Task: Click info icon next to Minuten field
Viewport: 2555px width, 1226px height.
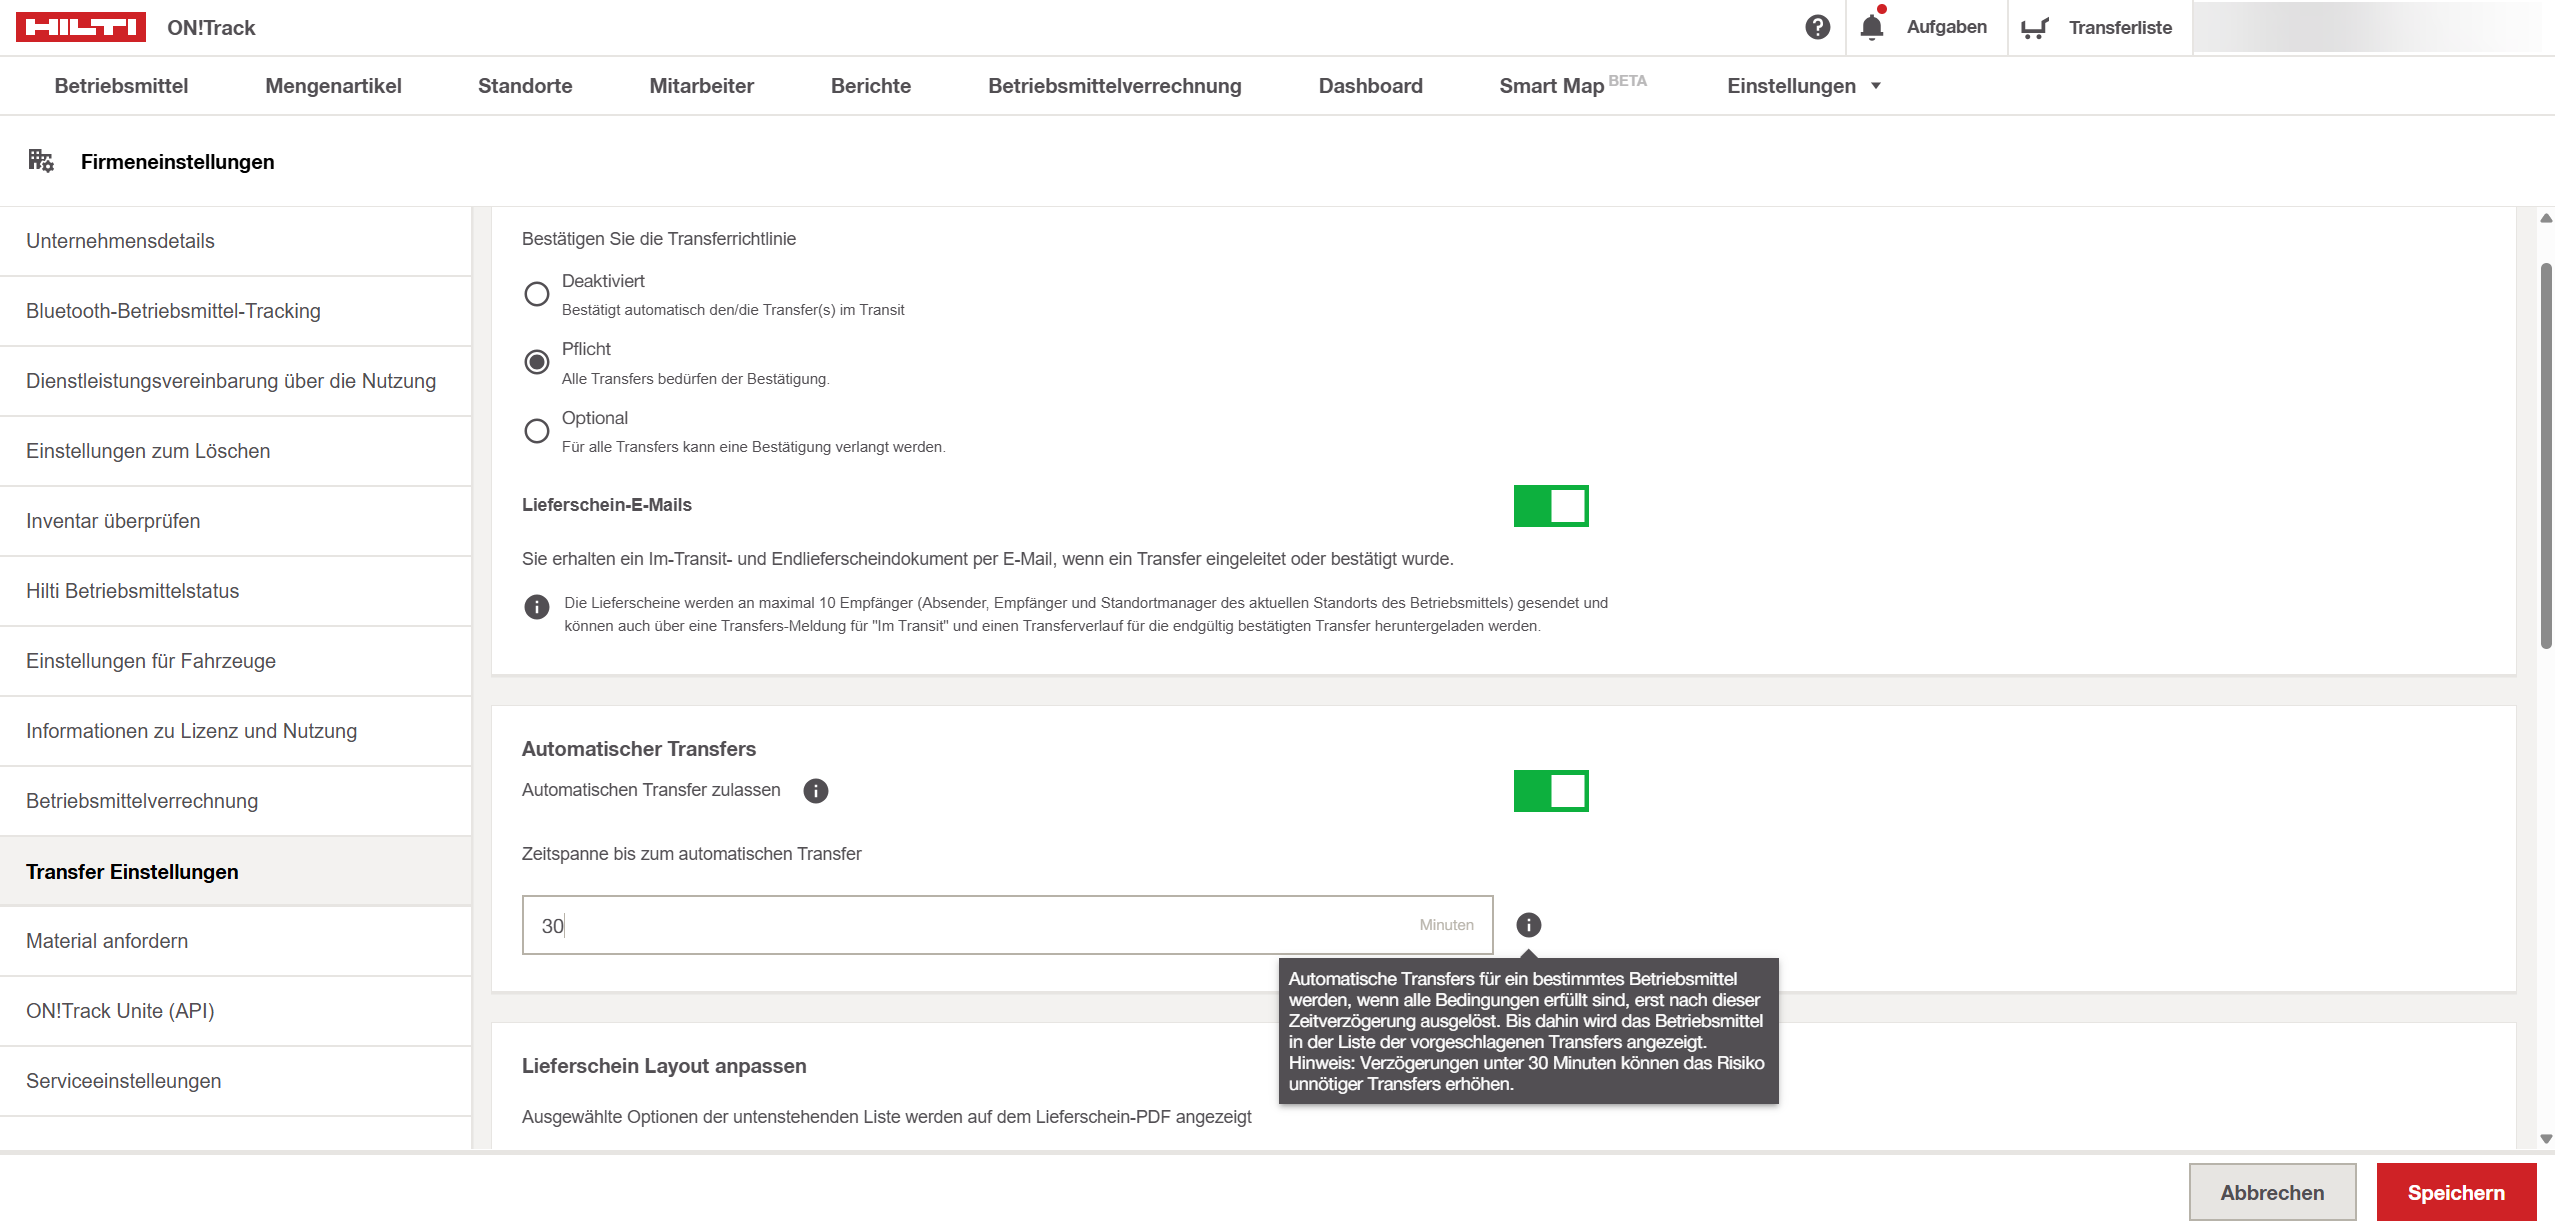Action: click(x=1528, y=925)
